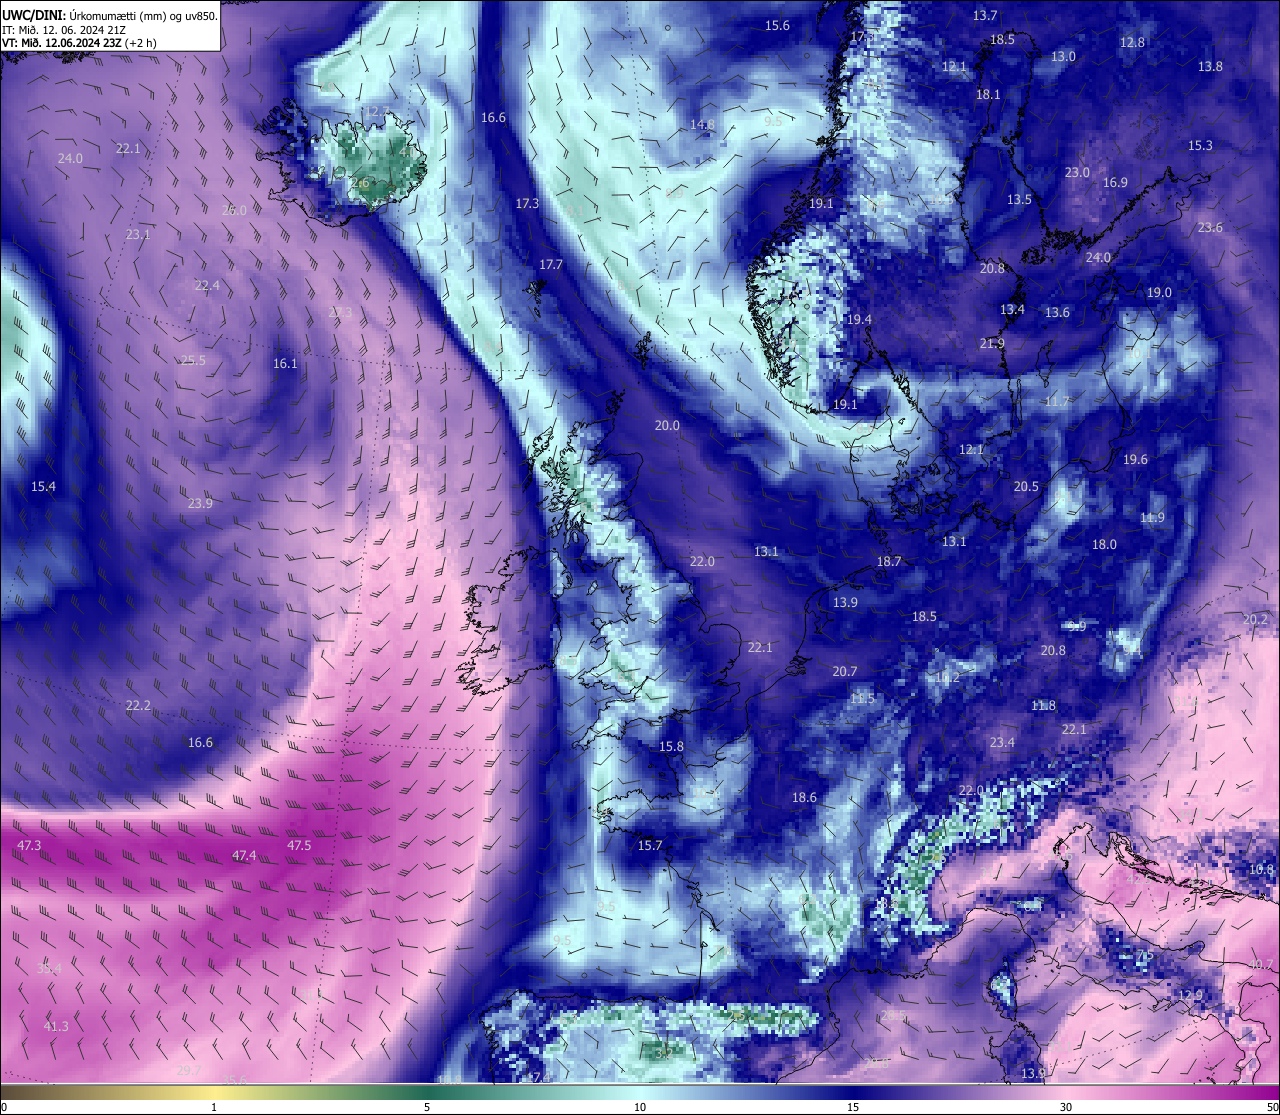
Task: Click the map value '20.0' over the North Sea
Action: tap(667, 426)
